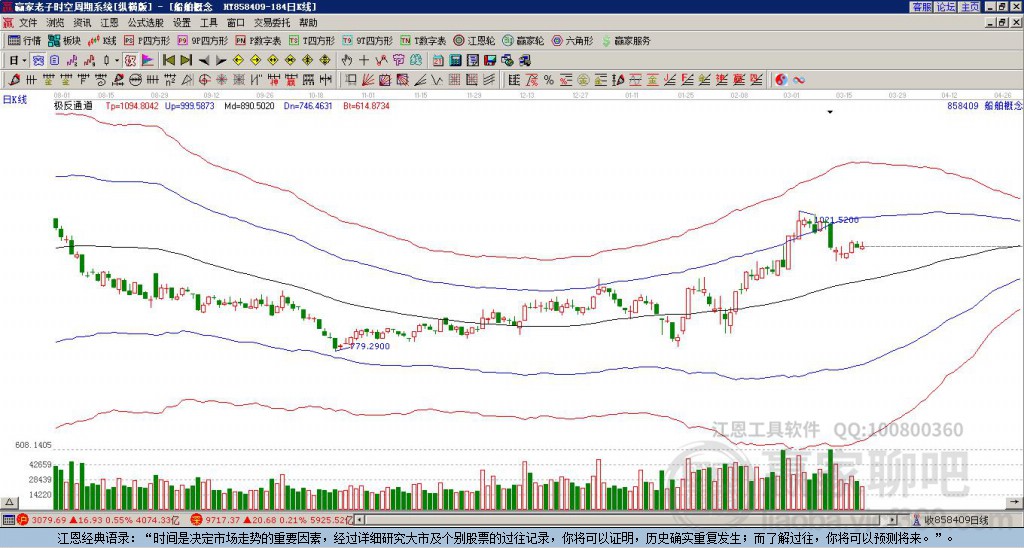Screen dimensions: 1024x548
Task: Select the hand pan tool
Action: click(x=346, y=61)
